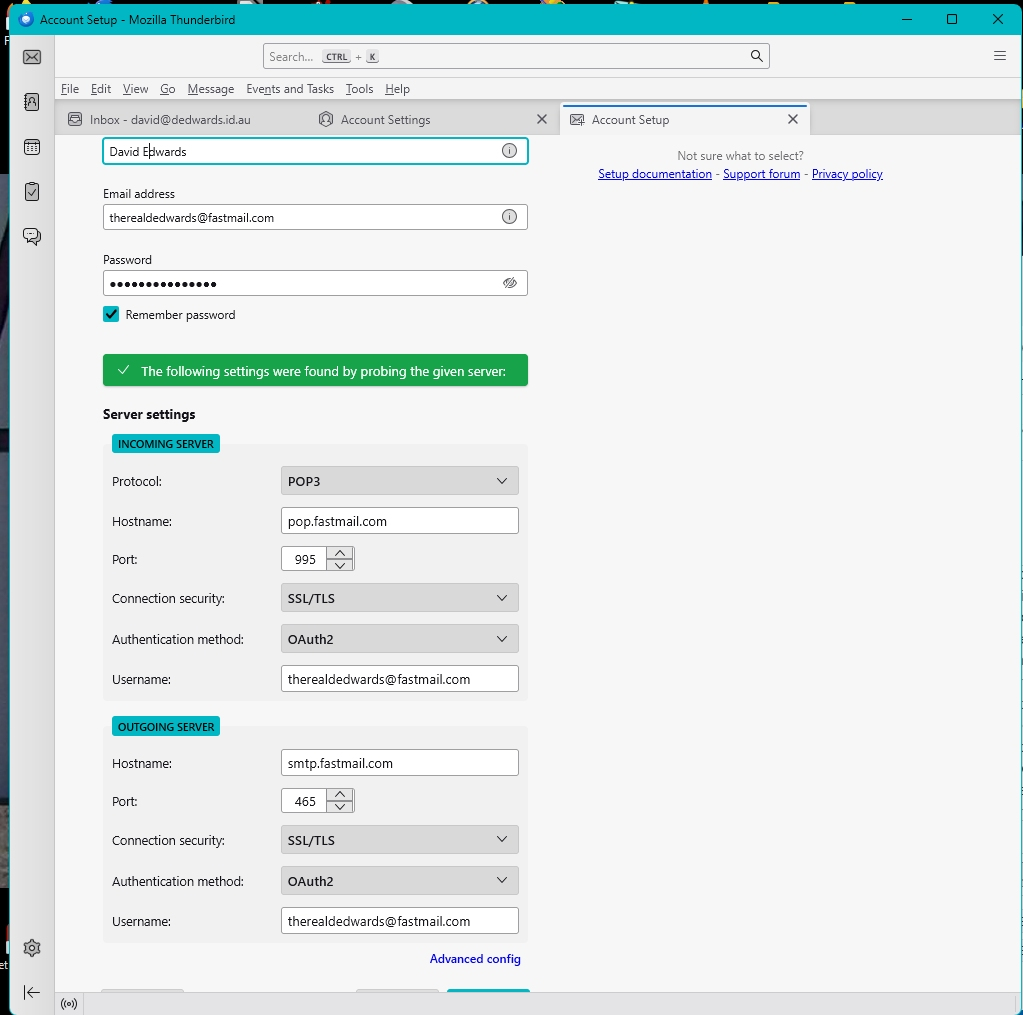This screenshot has height=1015, width=1023.
Task: Click the OUTGOING SERVER label
Action: coord(166,727)
